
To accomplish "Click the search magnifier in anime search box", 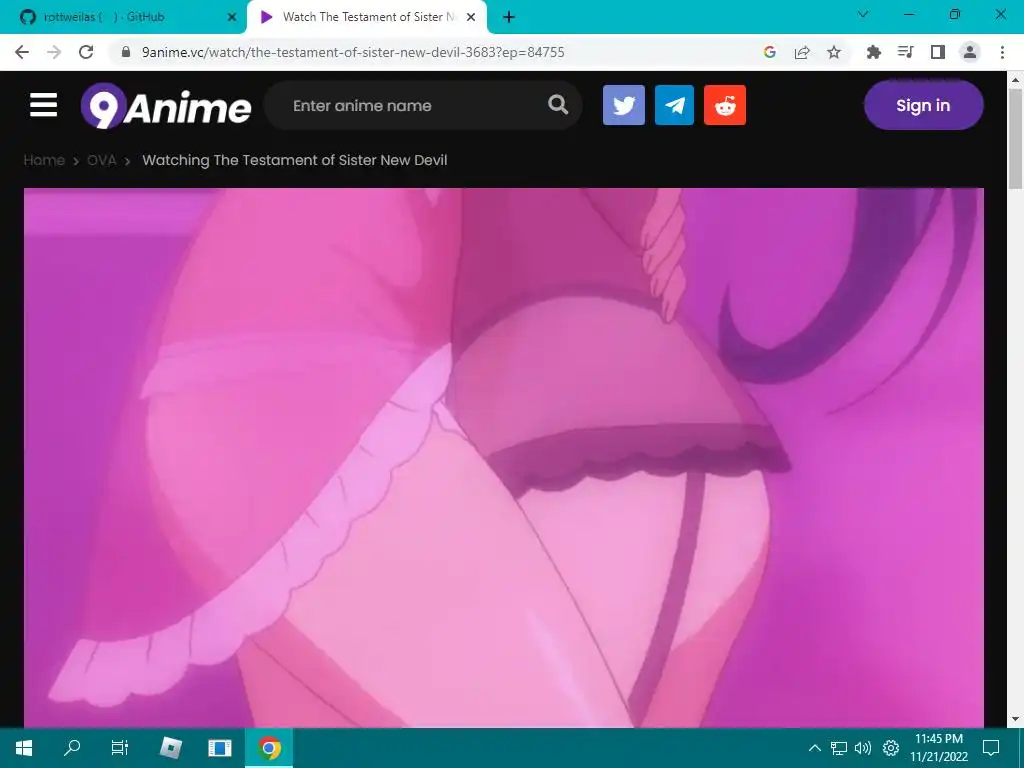I will [558, 104].
